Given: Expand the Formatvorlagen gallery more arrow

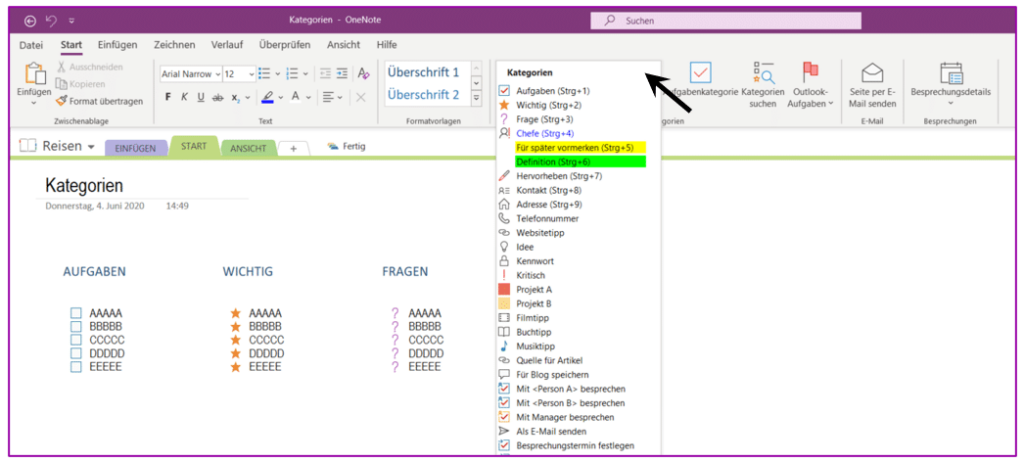Looking at the screenshot, I should tap(477, 97).
